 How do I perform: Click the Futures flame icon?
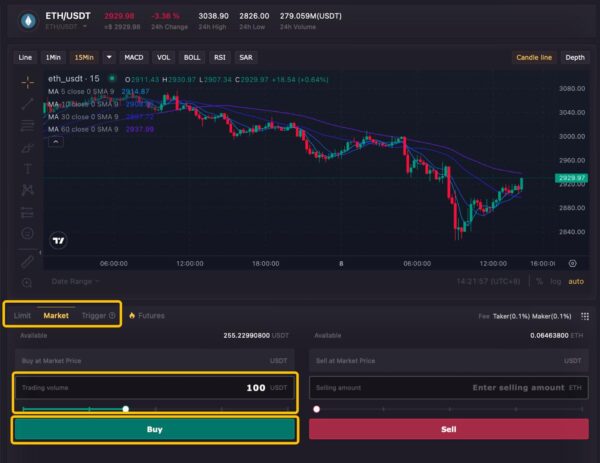[x=132, y=315]
